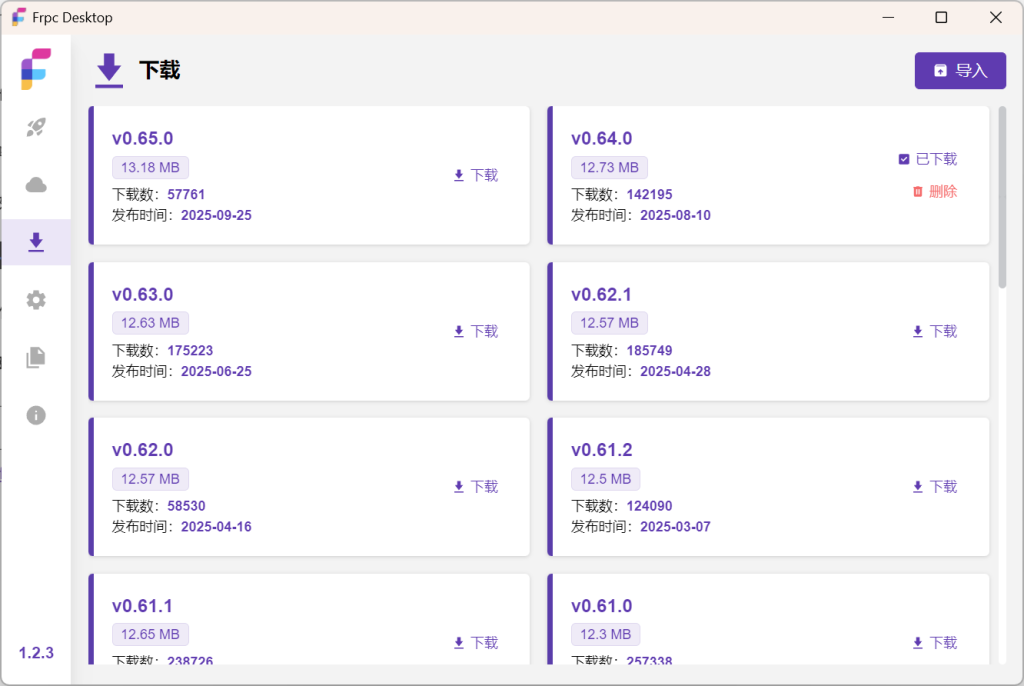Download version v0.63.0
Viewport: 1024px width, 686px height.
[x=475, y=331]
